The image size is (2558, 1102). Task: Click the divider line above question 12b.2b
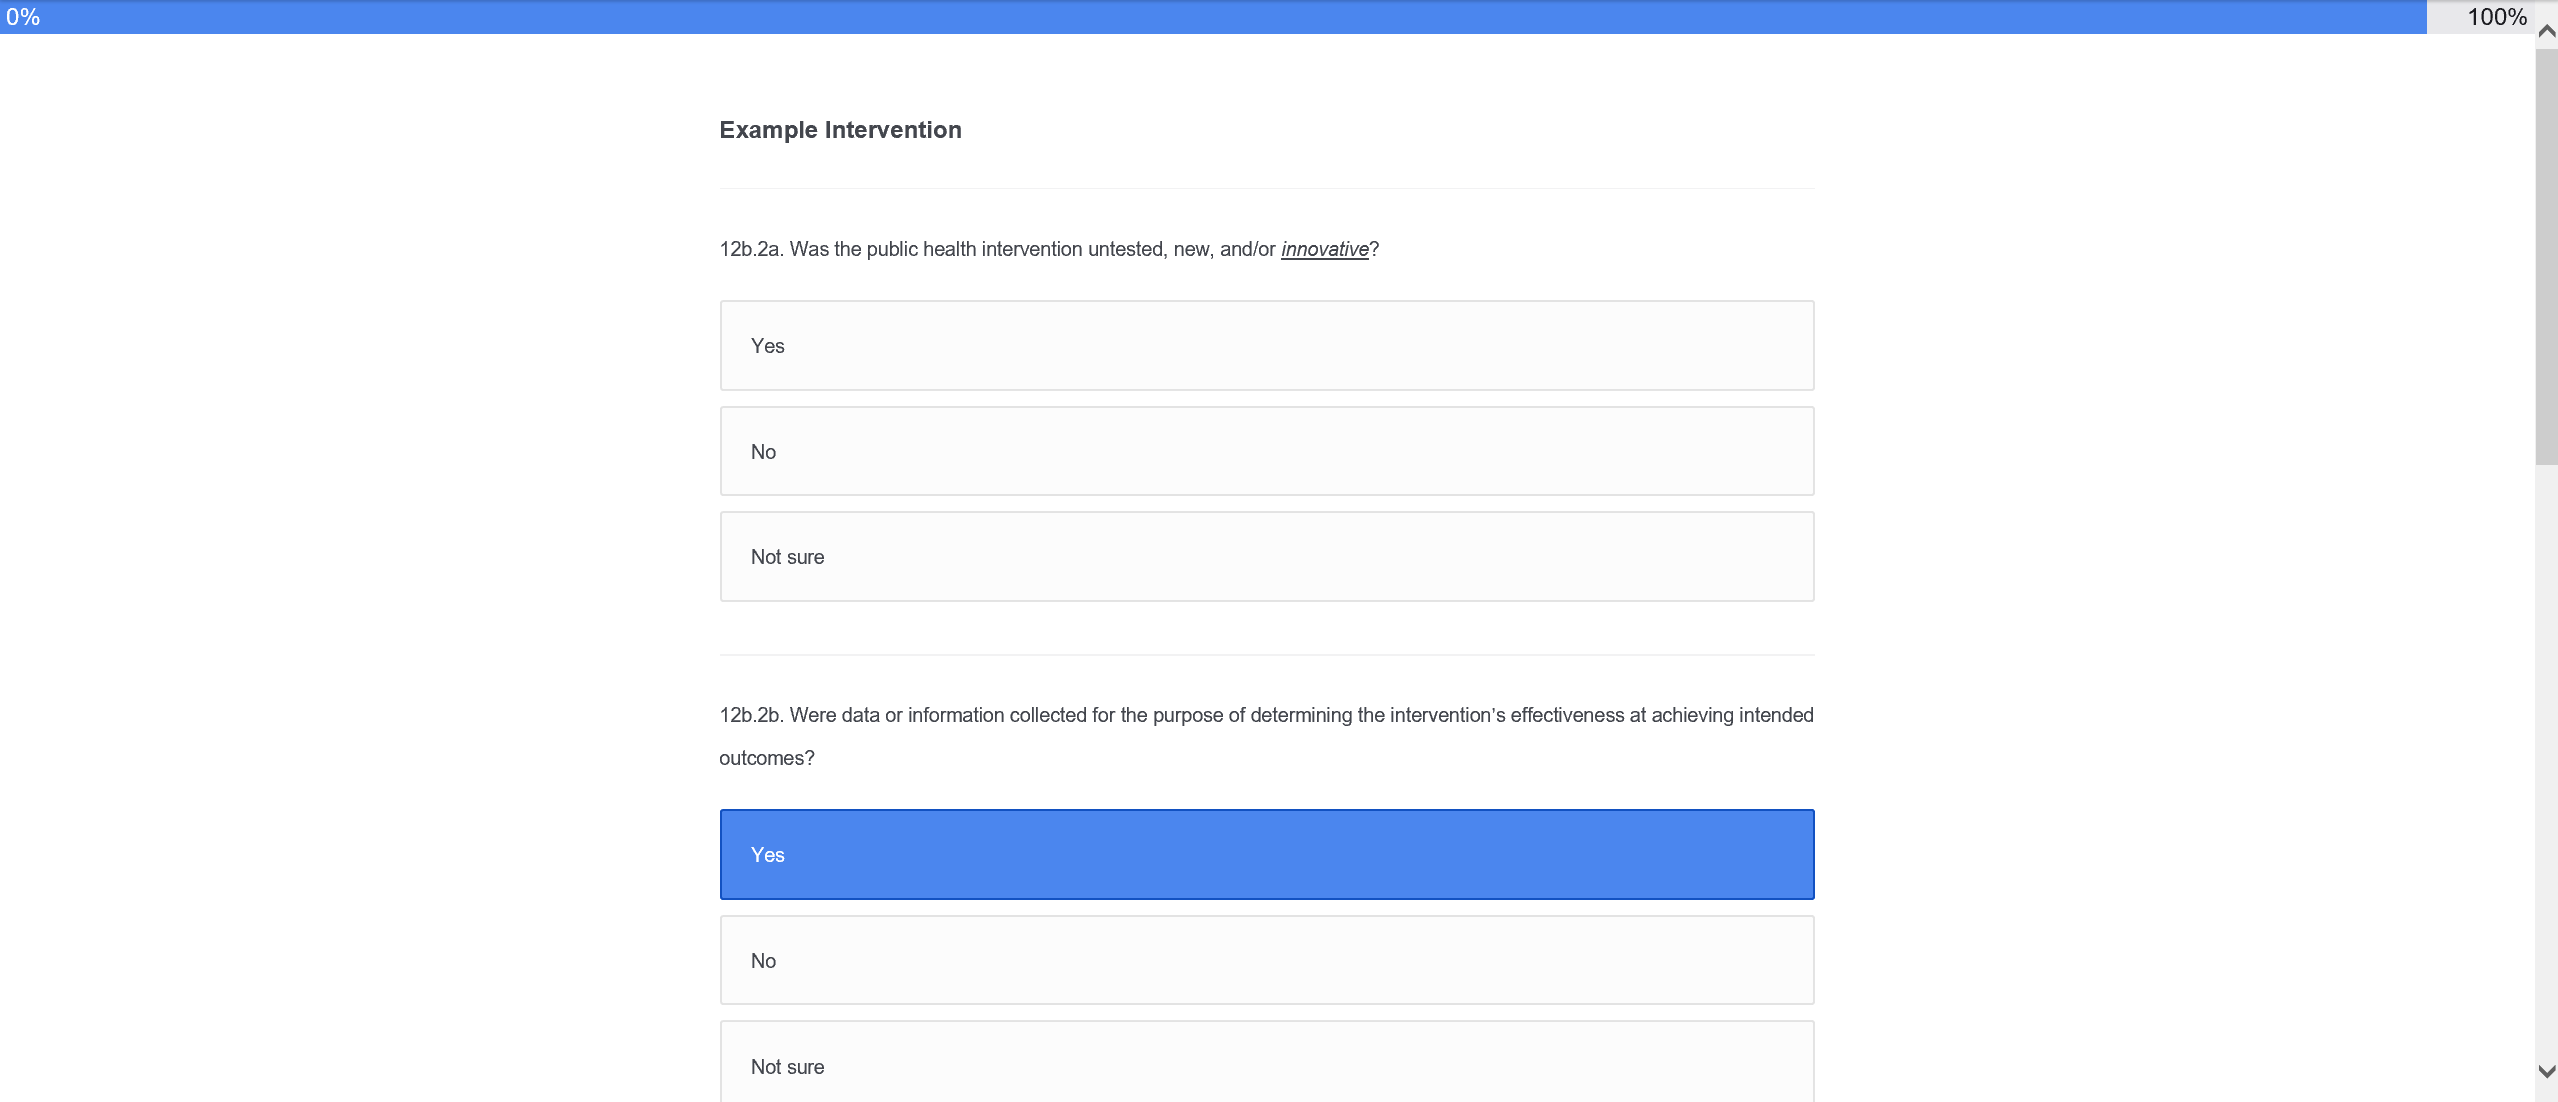coord(1266,655)
